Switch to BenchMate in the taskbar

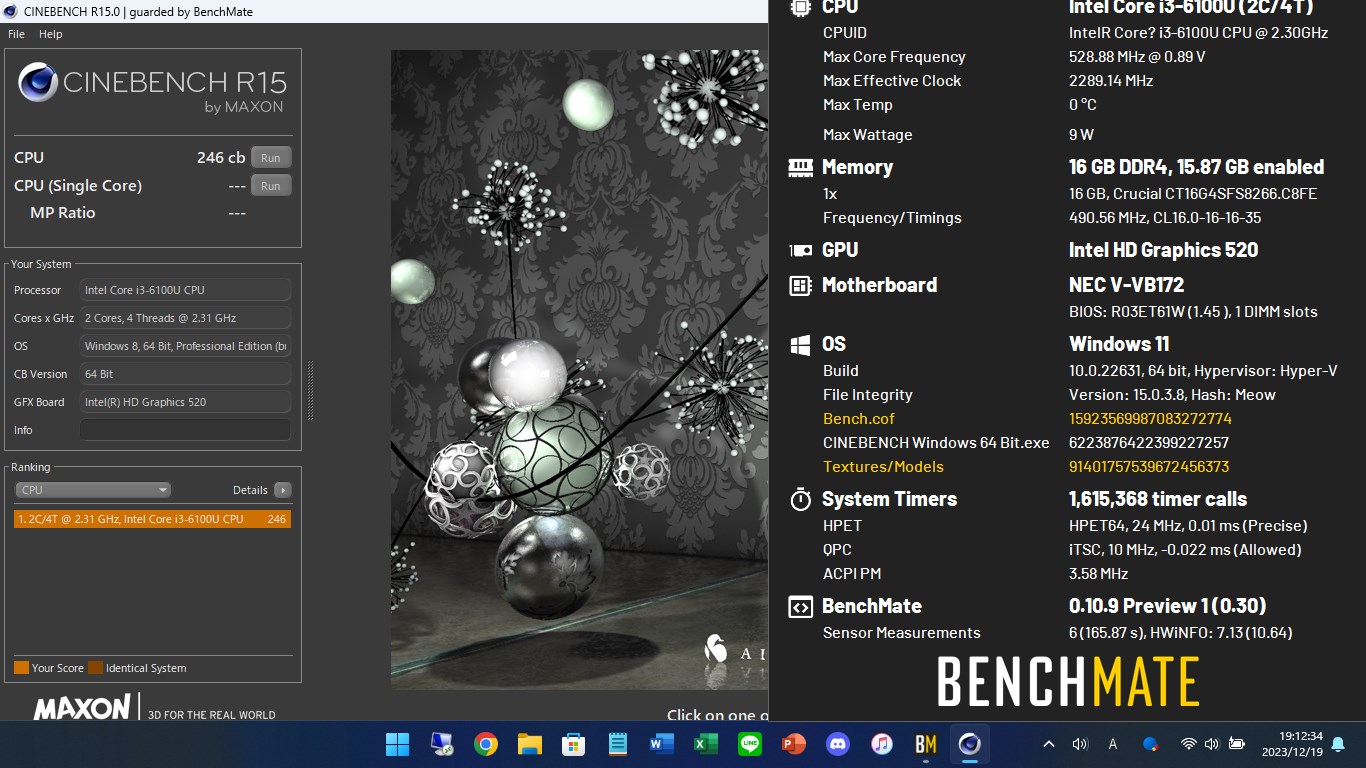pyautogui.click(x=925, y=744)
